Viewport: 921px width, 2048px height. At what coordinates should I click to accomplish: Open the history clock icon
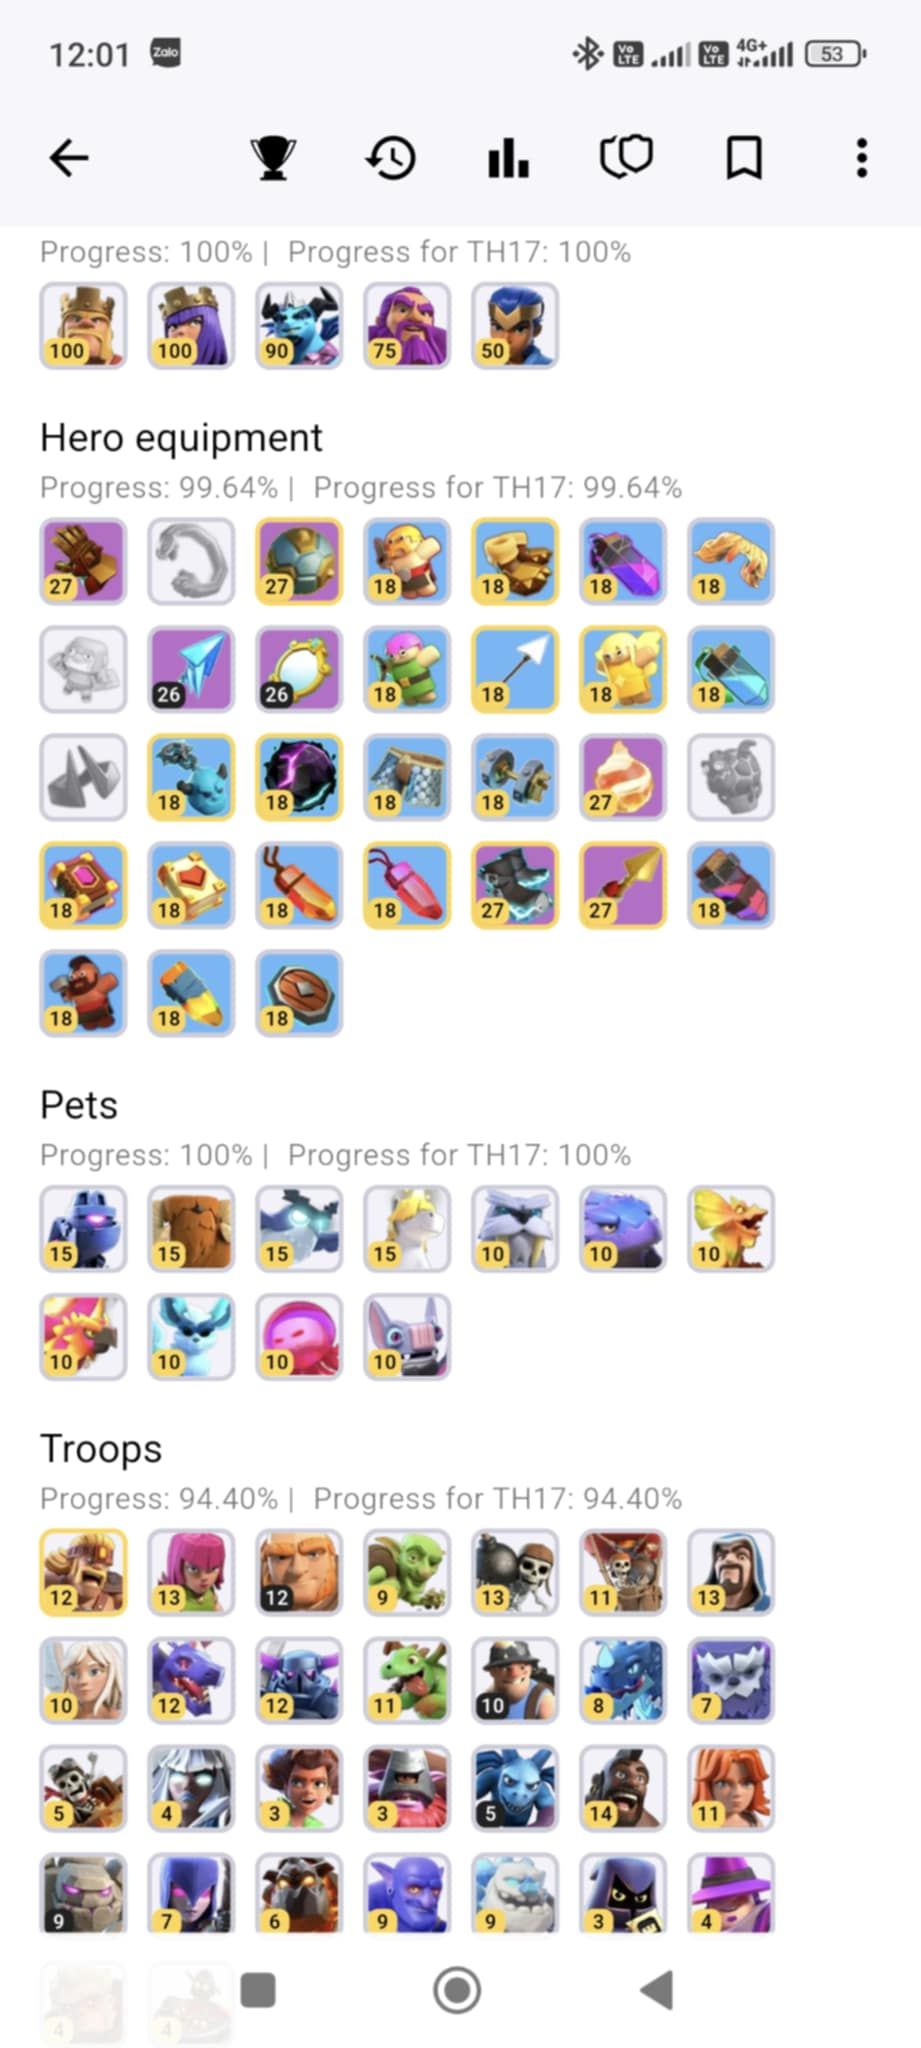(x=390, y=158)
